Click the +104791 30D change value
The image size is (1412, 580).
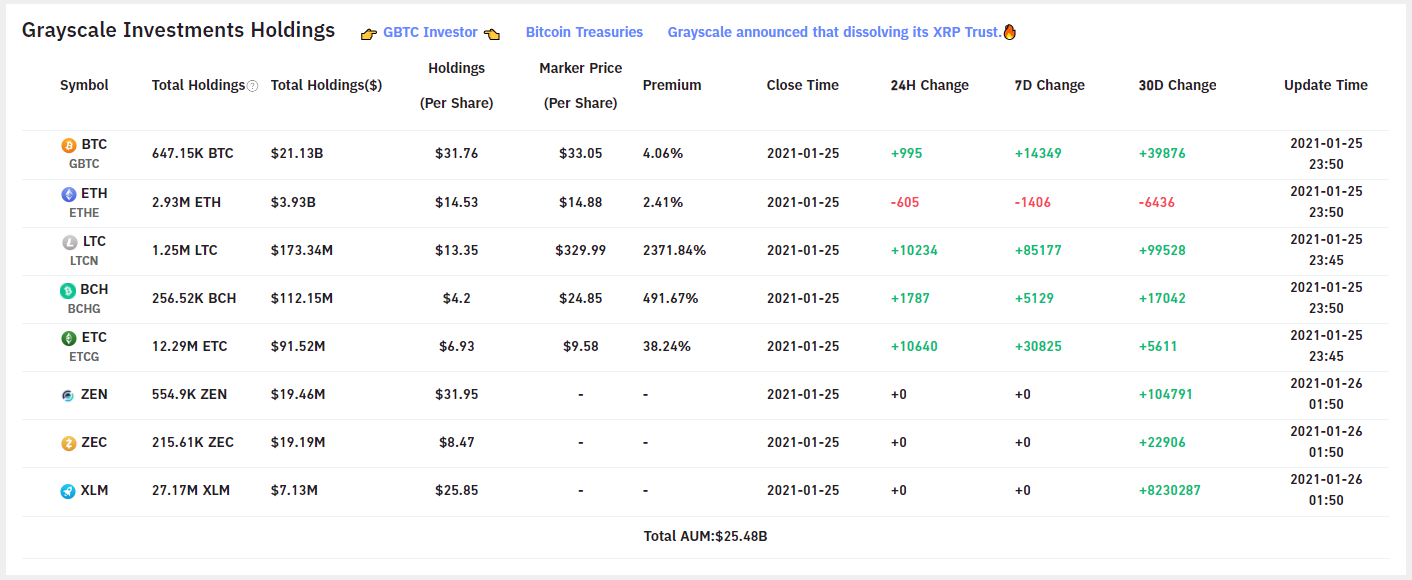click(1166, 394)
